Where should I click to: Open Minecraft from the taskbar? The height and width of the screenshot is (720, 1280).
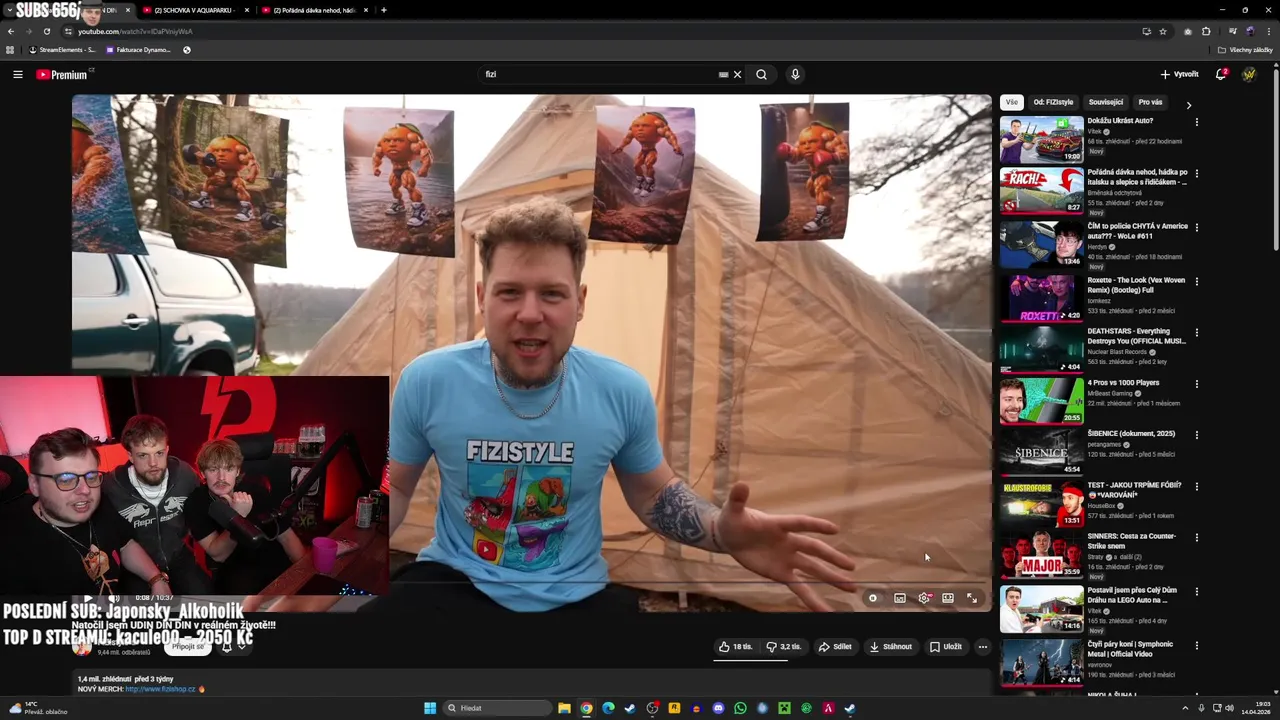point(784,708)
